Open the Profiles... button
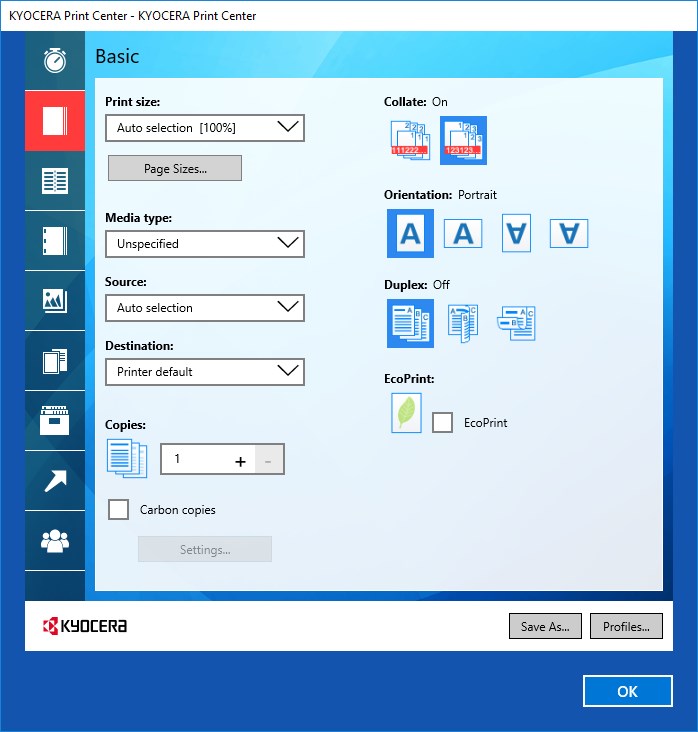698x732 pixels. tap(626, 626)
